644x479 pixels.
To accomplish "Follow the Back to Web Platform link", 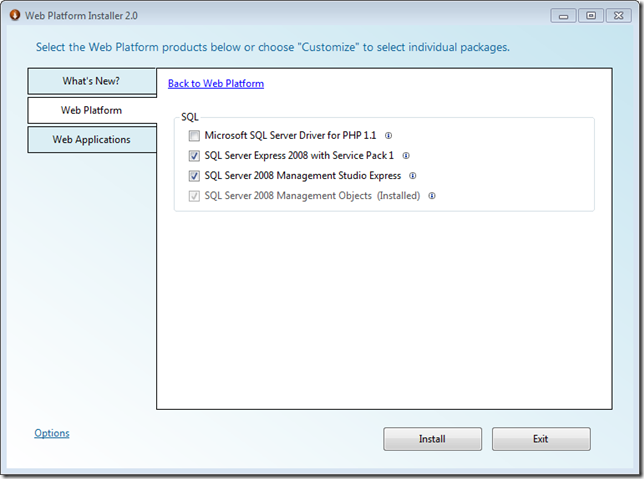I will 216,84.
